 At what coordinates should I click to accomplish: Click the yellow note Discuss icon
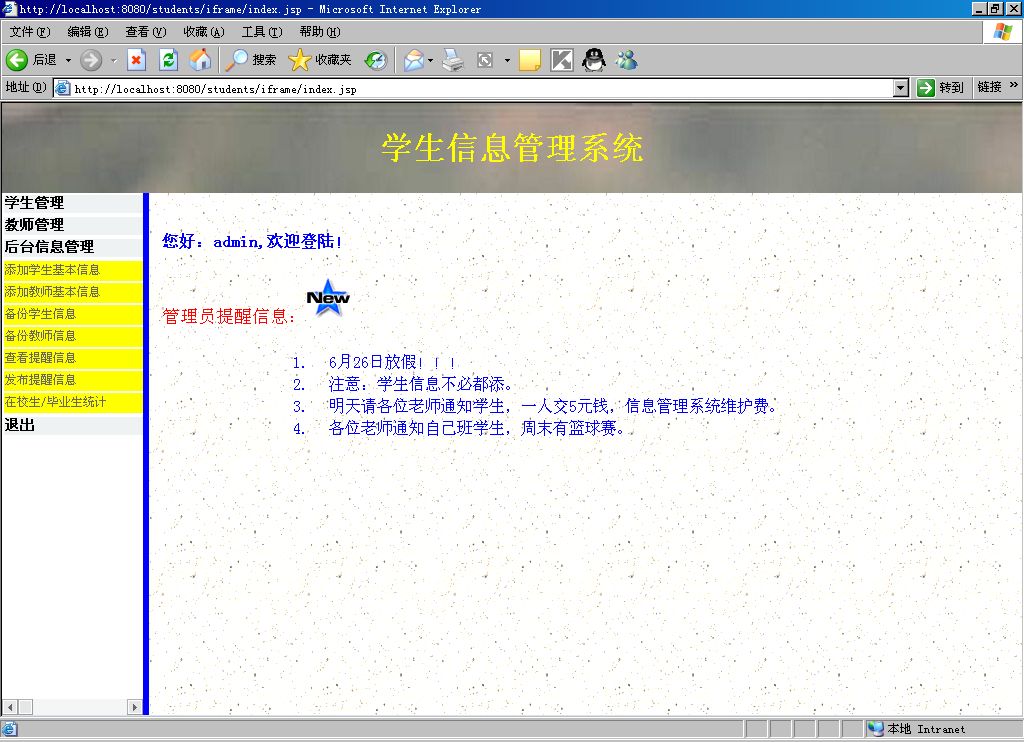point(530,60)
